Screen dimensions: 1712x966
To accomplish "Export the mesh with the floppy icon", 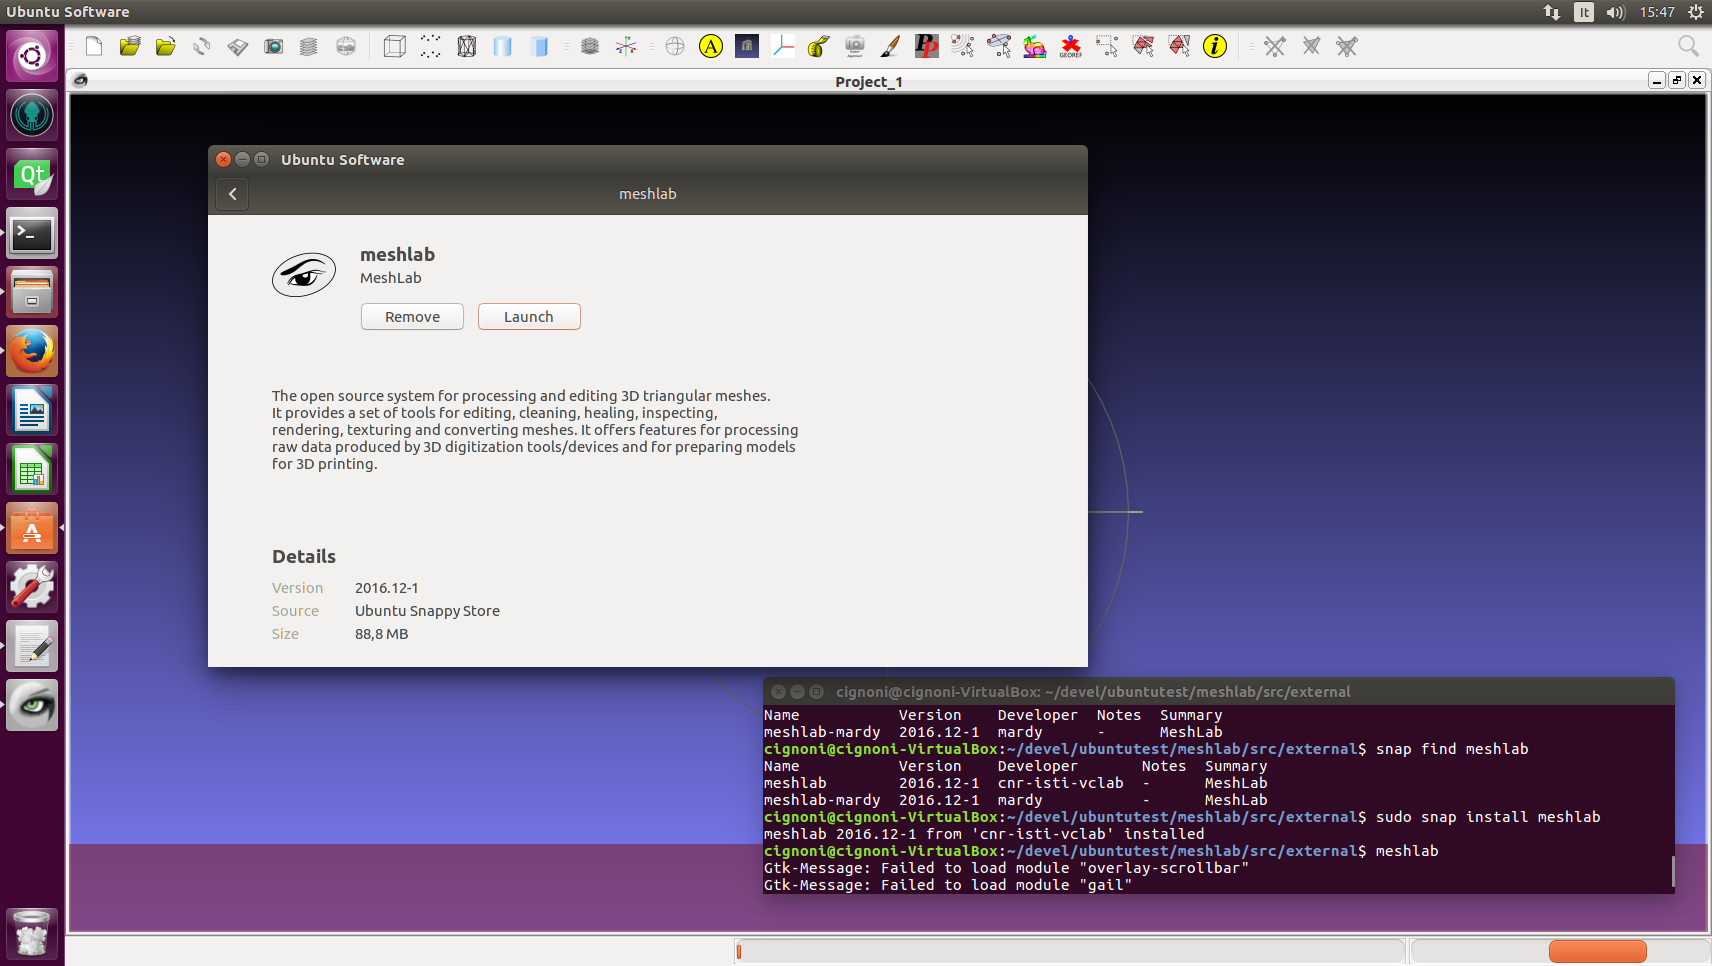I will click(238, 46).
